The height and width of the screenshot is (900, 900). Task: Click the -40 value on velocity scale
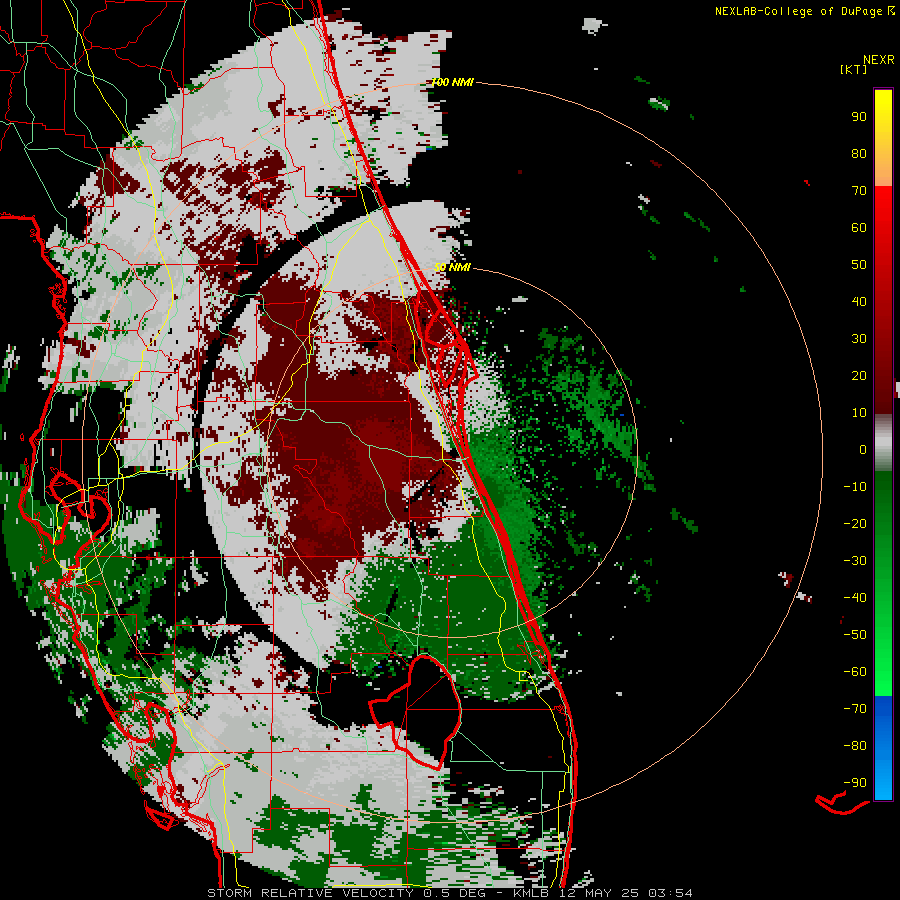[x=855, y=598]
